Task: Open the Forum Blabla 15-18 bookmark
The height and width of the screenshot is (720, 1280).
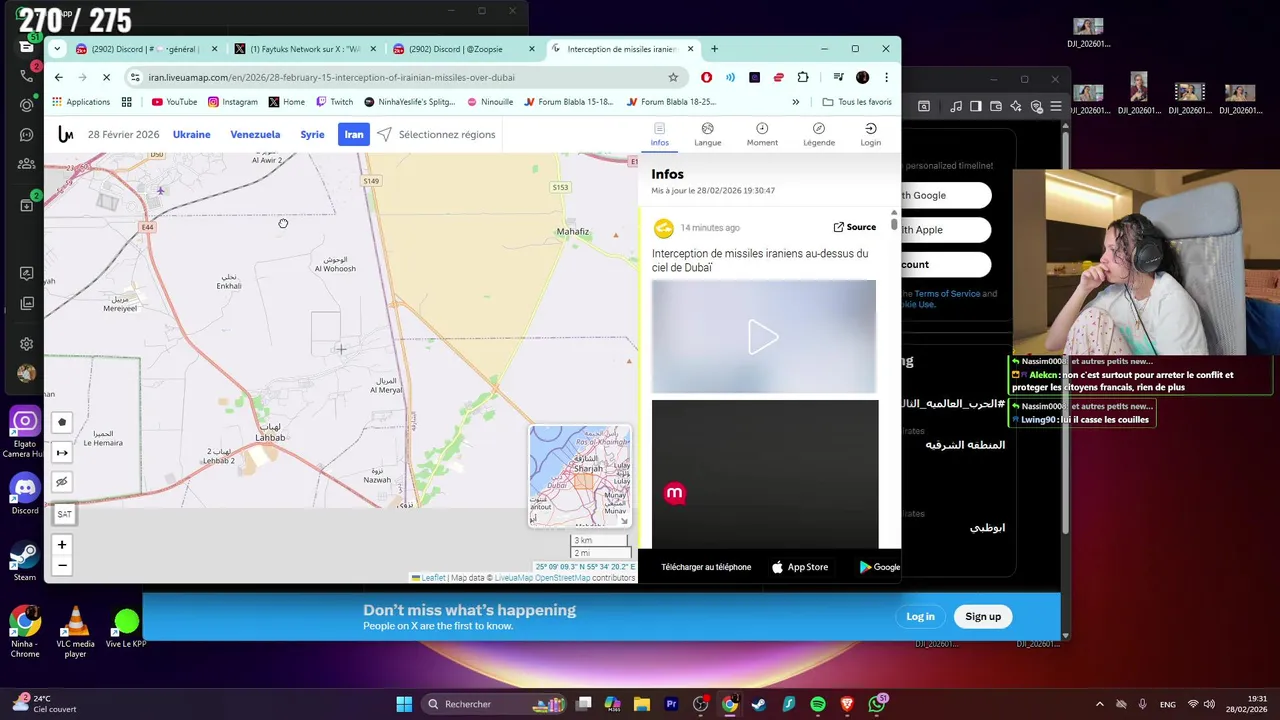Action: [567, 102]
